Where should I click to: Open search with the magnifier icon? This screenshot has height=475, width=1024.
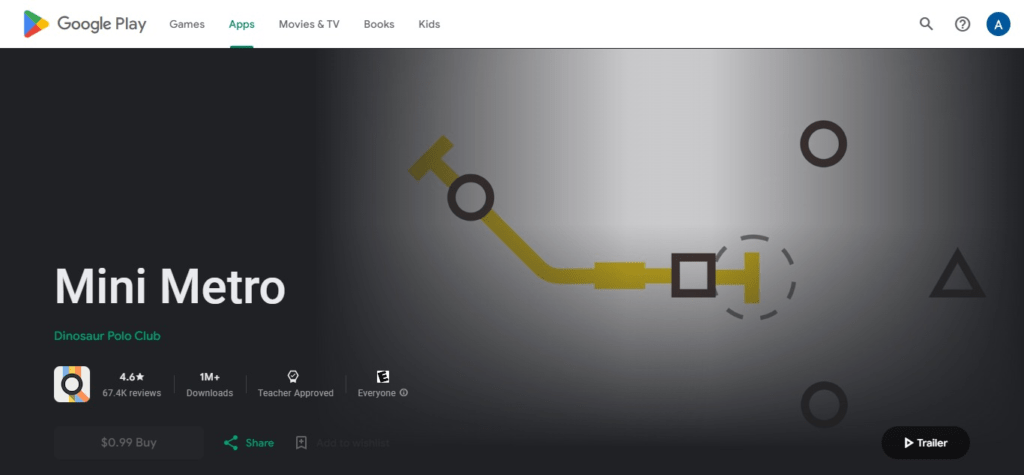click(x=926, y=24)
